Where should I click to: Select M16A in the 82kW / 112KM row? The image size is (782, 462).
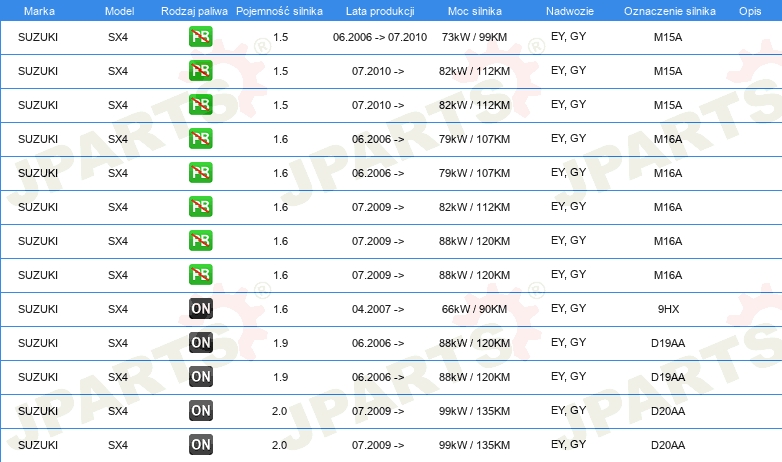668,207
